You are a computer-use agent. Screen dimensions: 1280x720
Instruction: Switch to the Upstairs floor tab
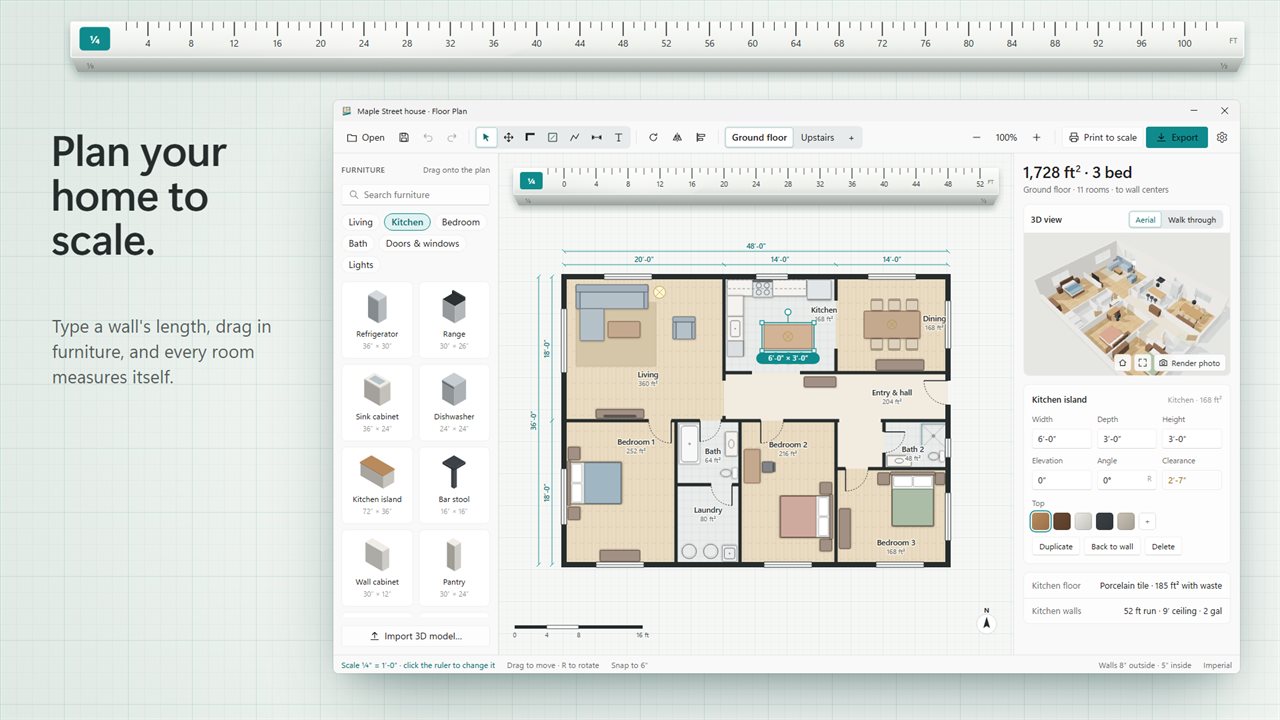pyautogui.click(x=817, y=138)
